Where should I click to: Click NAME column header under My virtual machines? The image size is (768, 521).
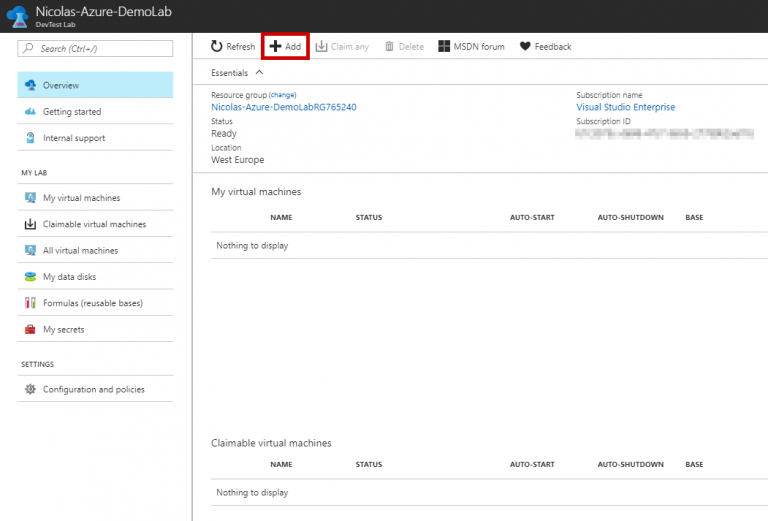281,217
